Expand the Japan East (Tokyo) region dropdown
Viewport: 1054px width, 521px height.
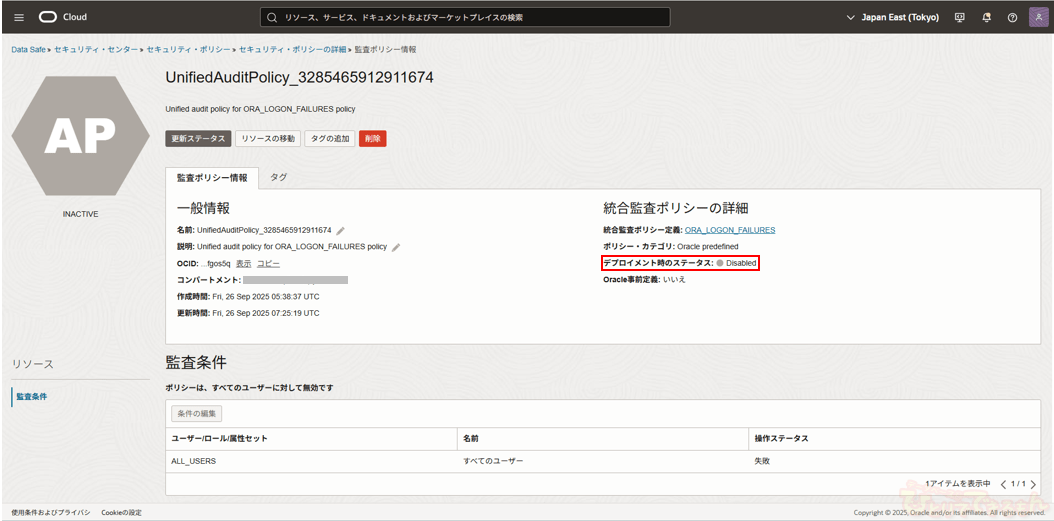[892, 17]
